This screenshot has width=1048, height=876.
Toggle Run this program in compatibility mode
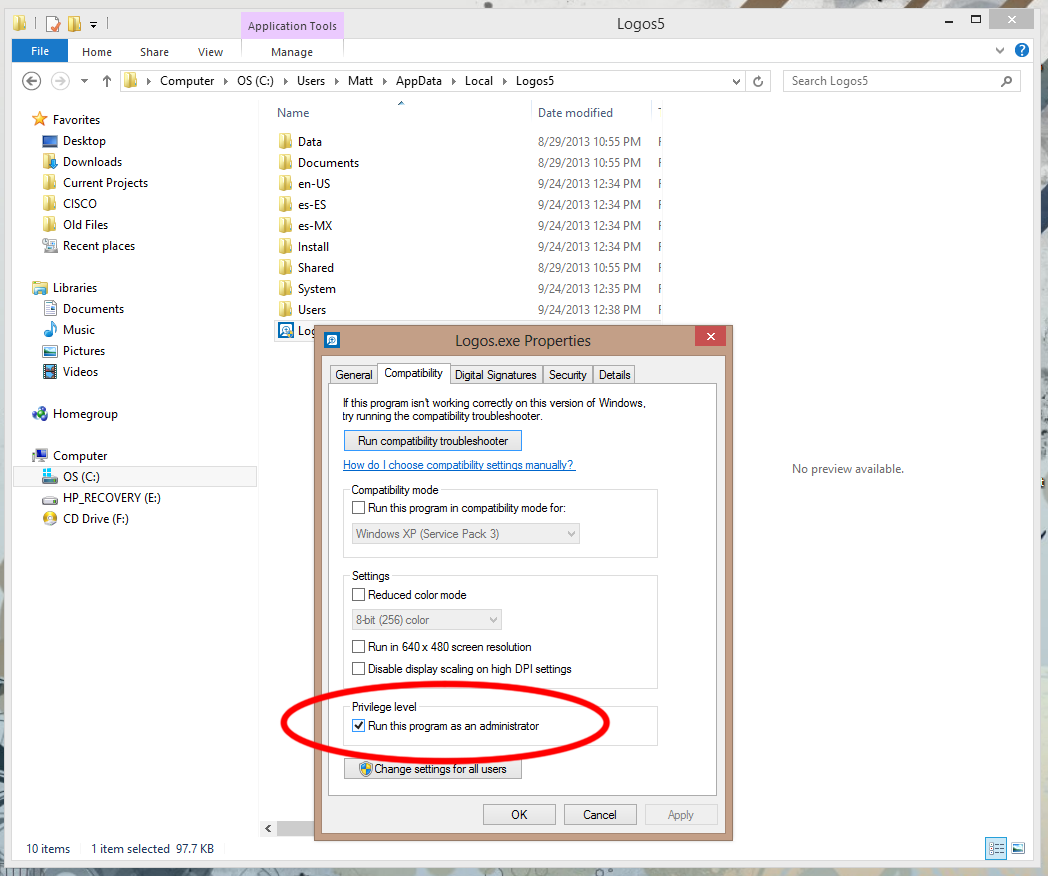point(359,508)
